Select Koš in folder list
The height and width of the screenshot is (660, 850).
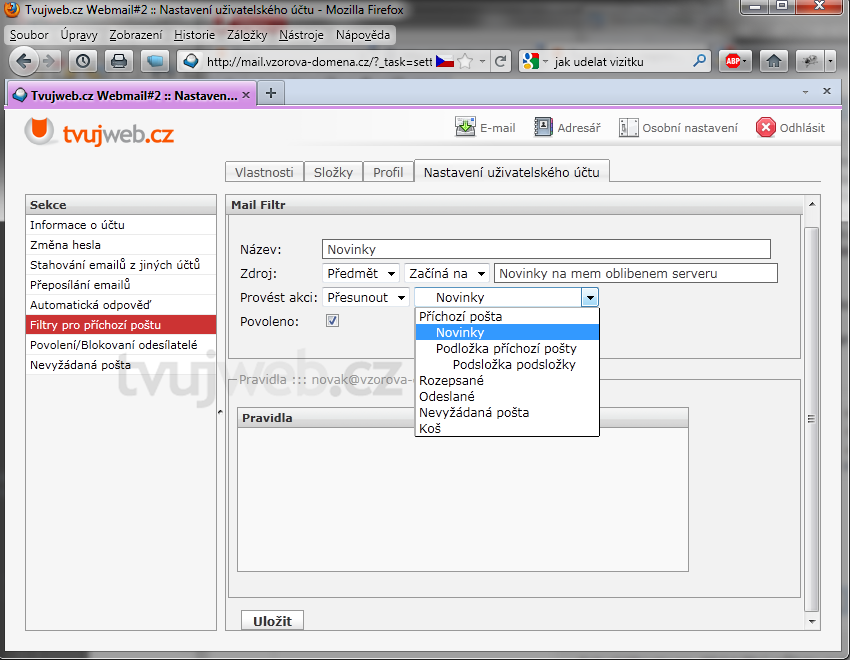(x=430, y=428)
